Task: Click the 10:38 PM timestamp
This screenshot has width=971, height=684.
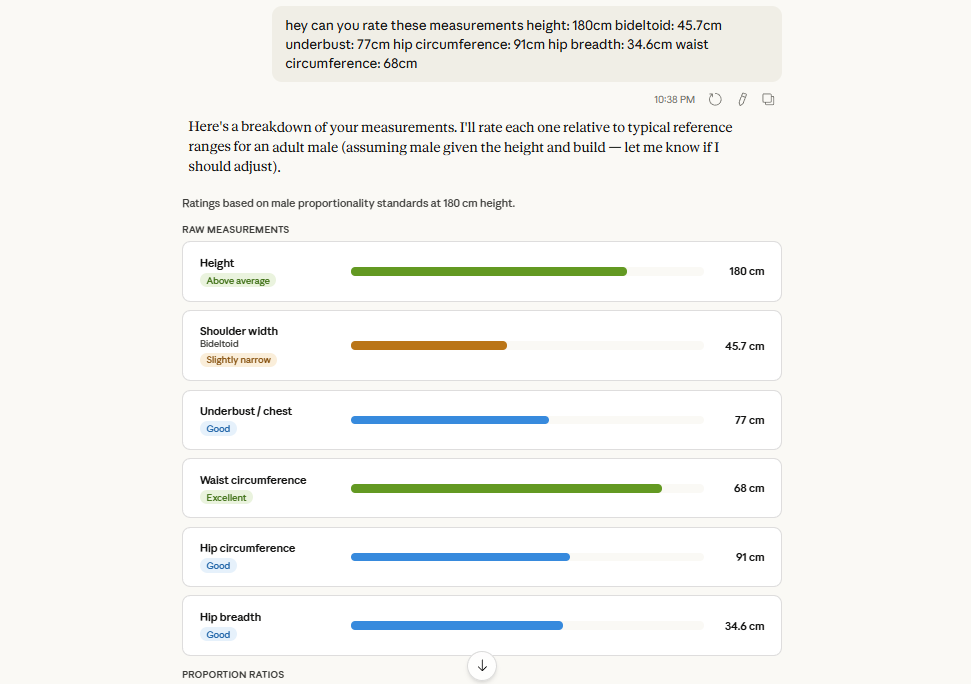Action: (x=674, y=100)
